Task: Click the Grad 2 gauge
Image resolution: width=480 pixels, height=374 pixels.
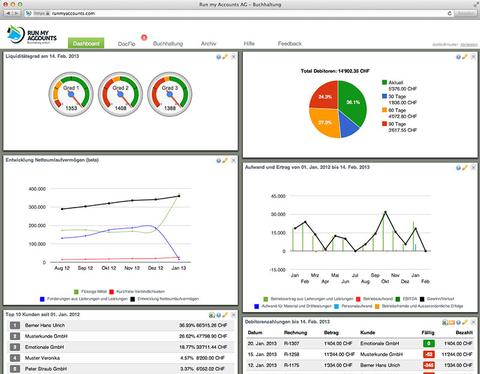Action: [120, 95]
